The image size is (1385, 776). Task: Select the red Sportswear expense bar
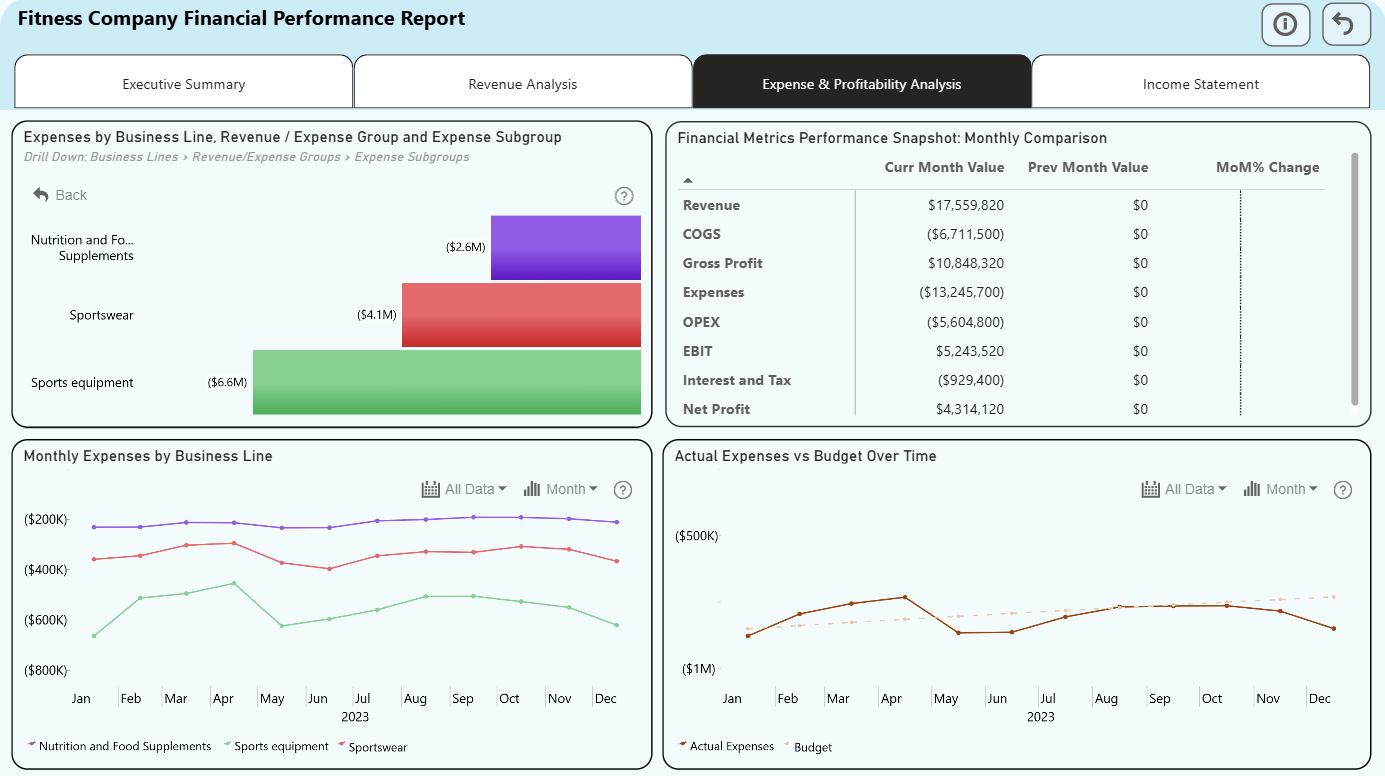(x=521, y=315)
